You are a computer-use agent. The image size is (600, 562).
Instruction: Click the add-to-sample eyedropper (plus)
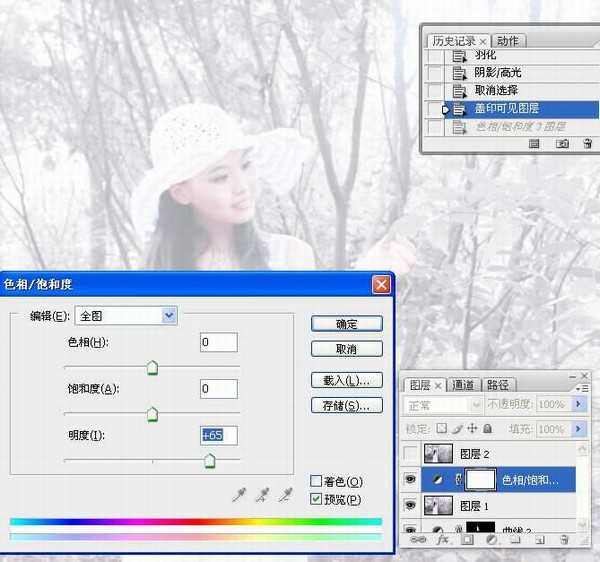click(x=262, y=495)
